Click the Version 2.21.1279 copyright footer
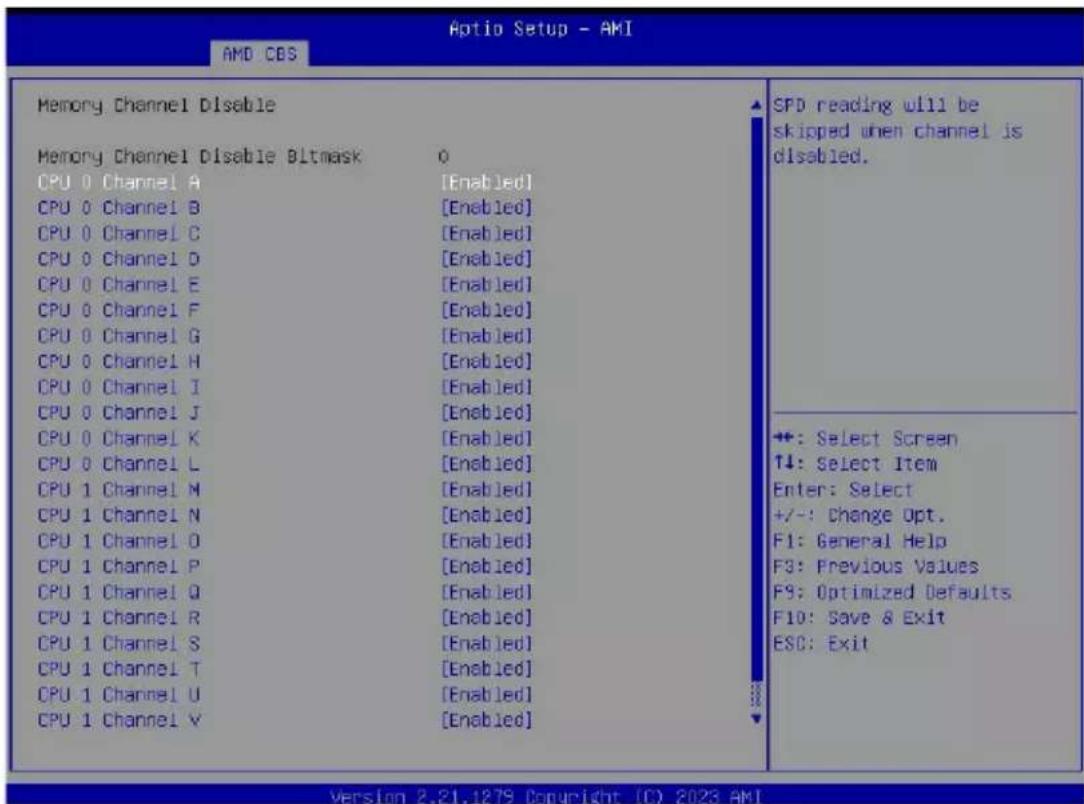Image resolution: width=1084 pixels, height=804 pixels. click(x=545, y=796)
